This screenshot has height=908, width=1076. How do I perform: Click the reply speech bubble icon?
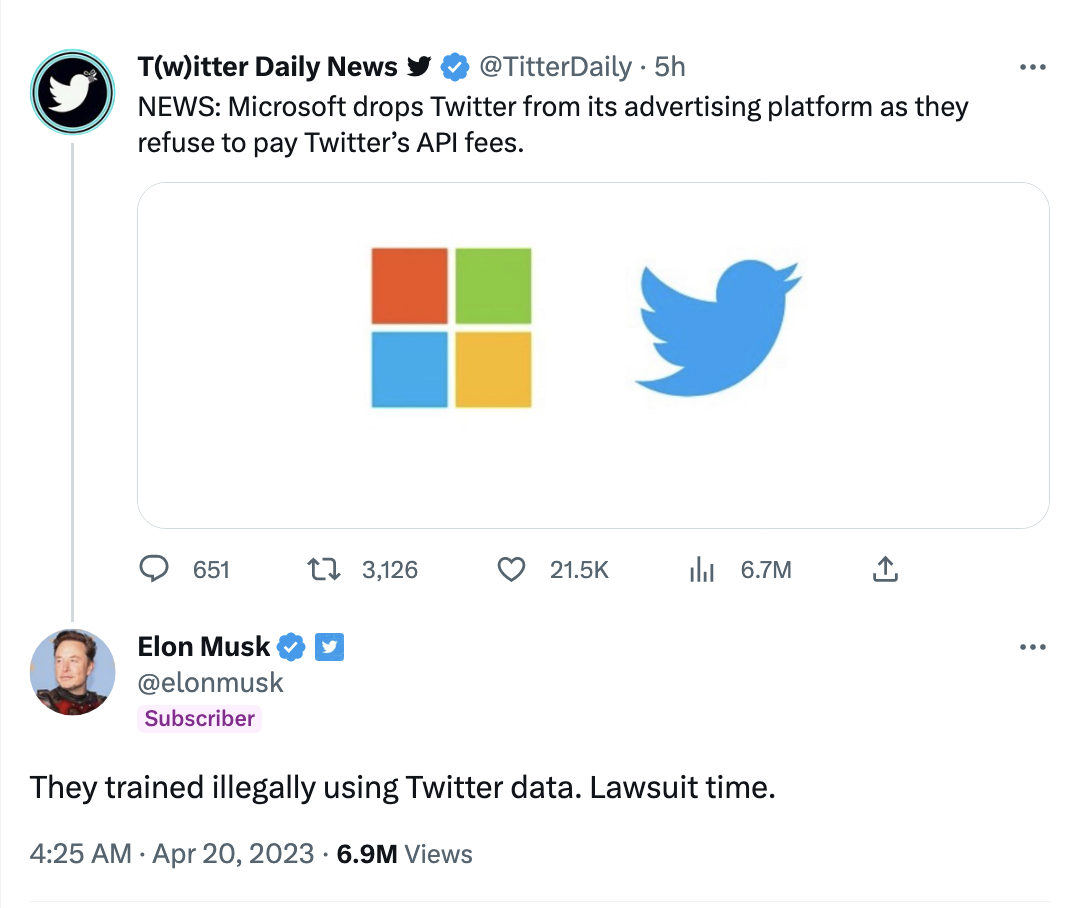pos(154,569)
